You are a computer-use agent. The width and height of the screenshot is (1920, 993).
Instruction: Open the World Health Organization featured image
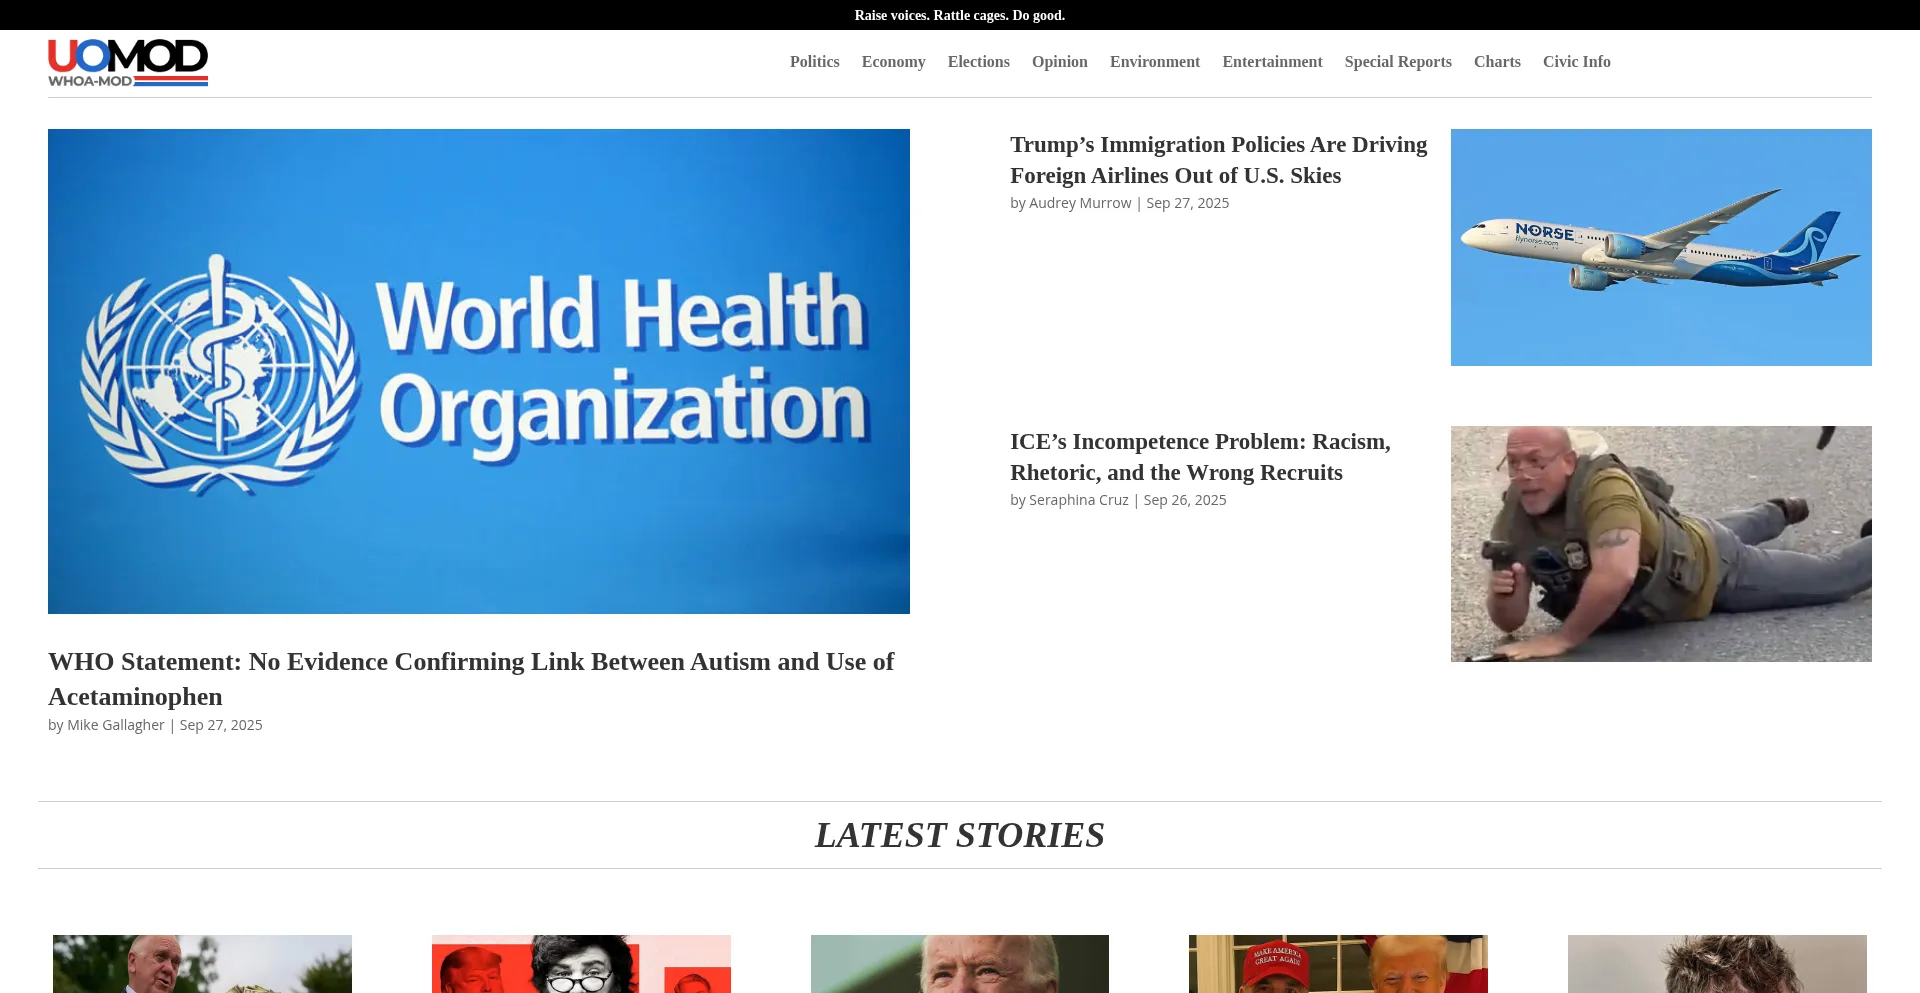click(479, 371)
